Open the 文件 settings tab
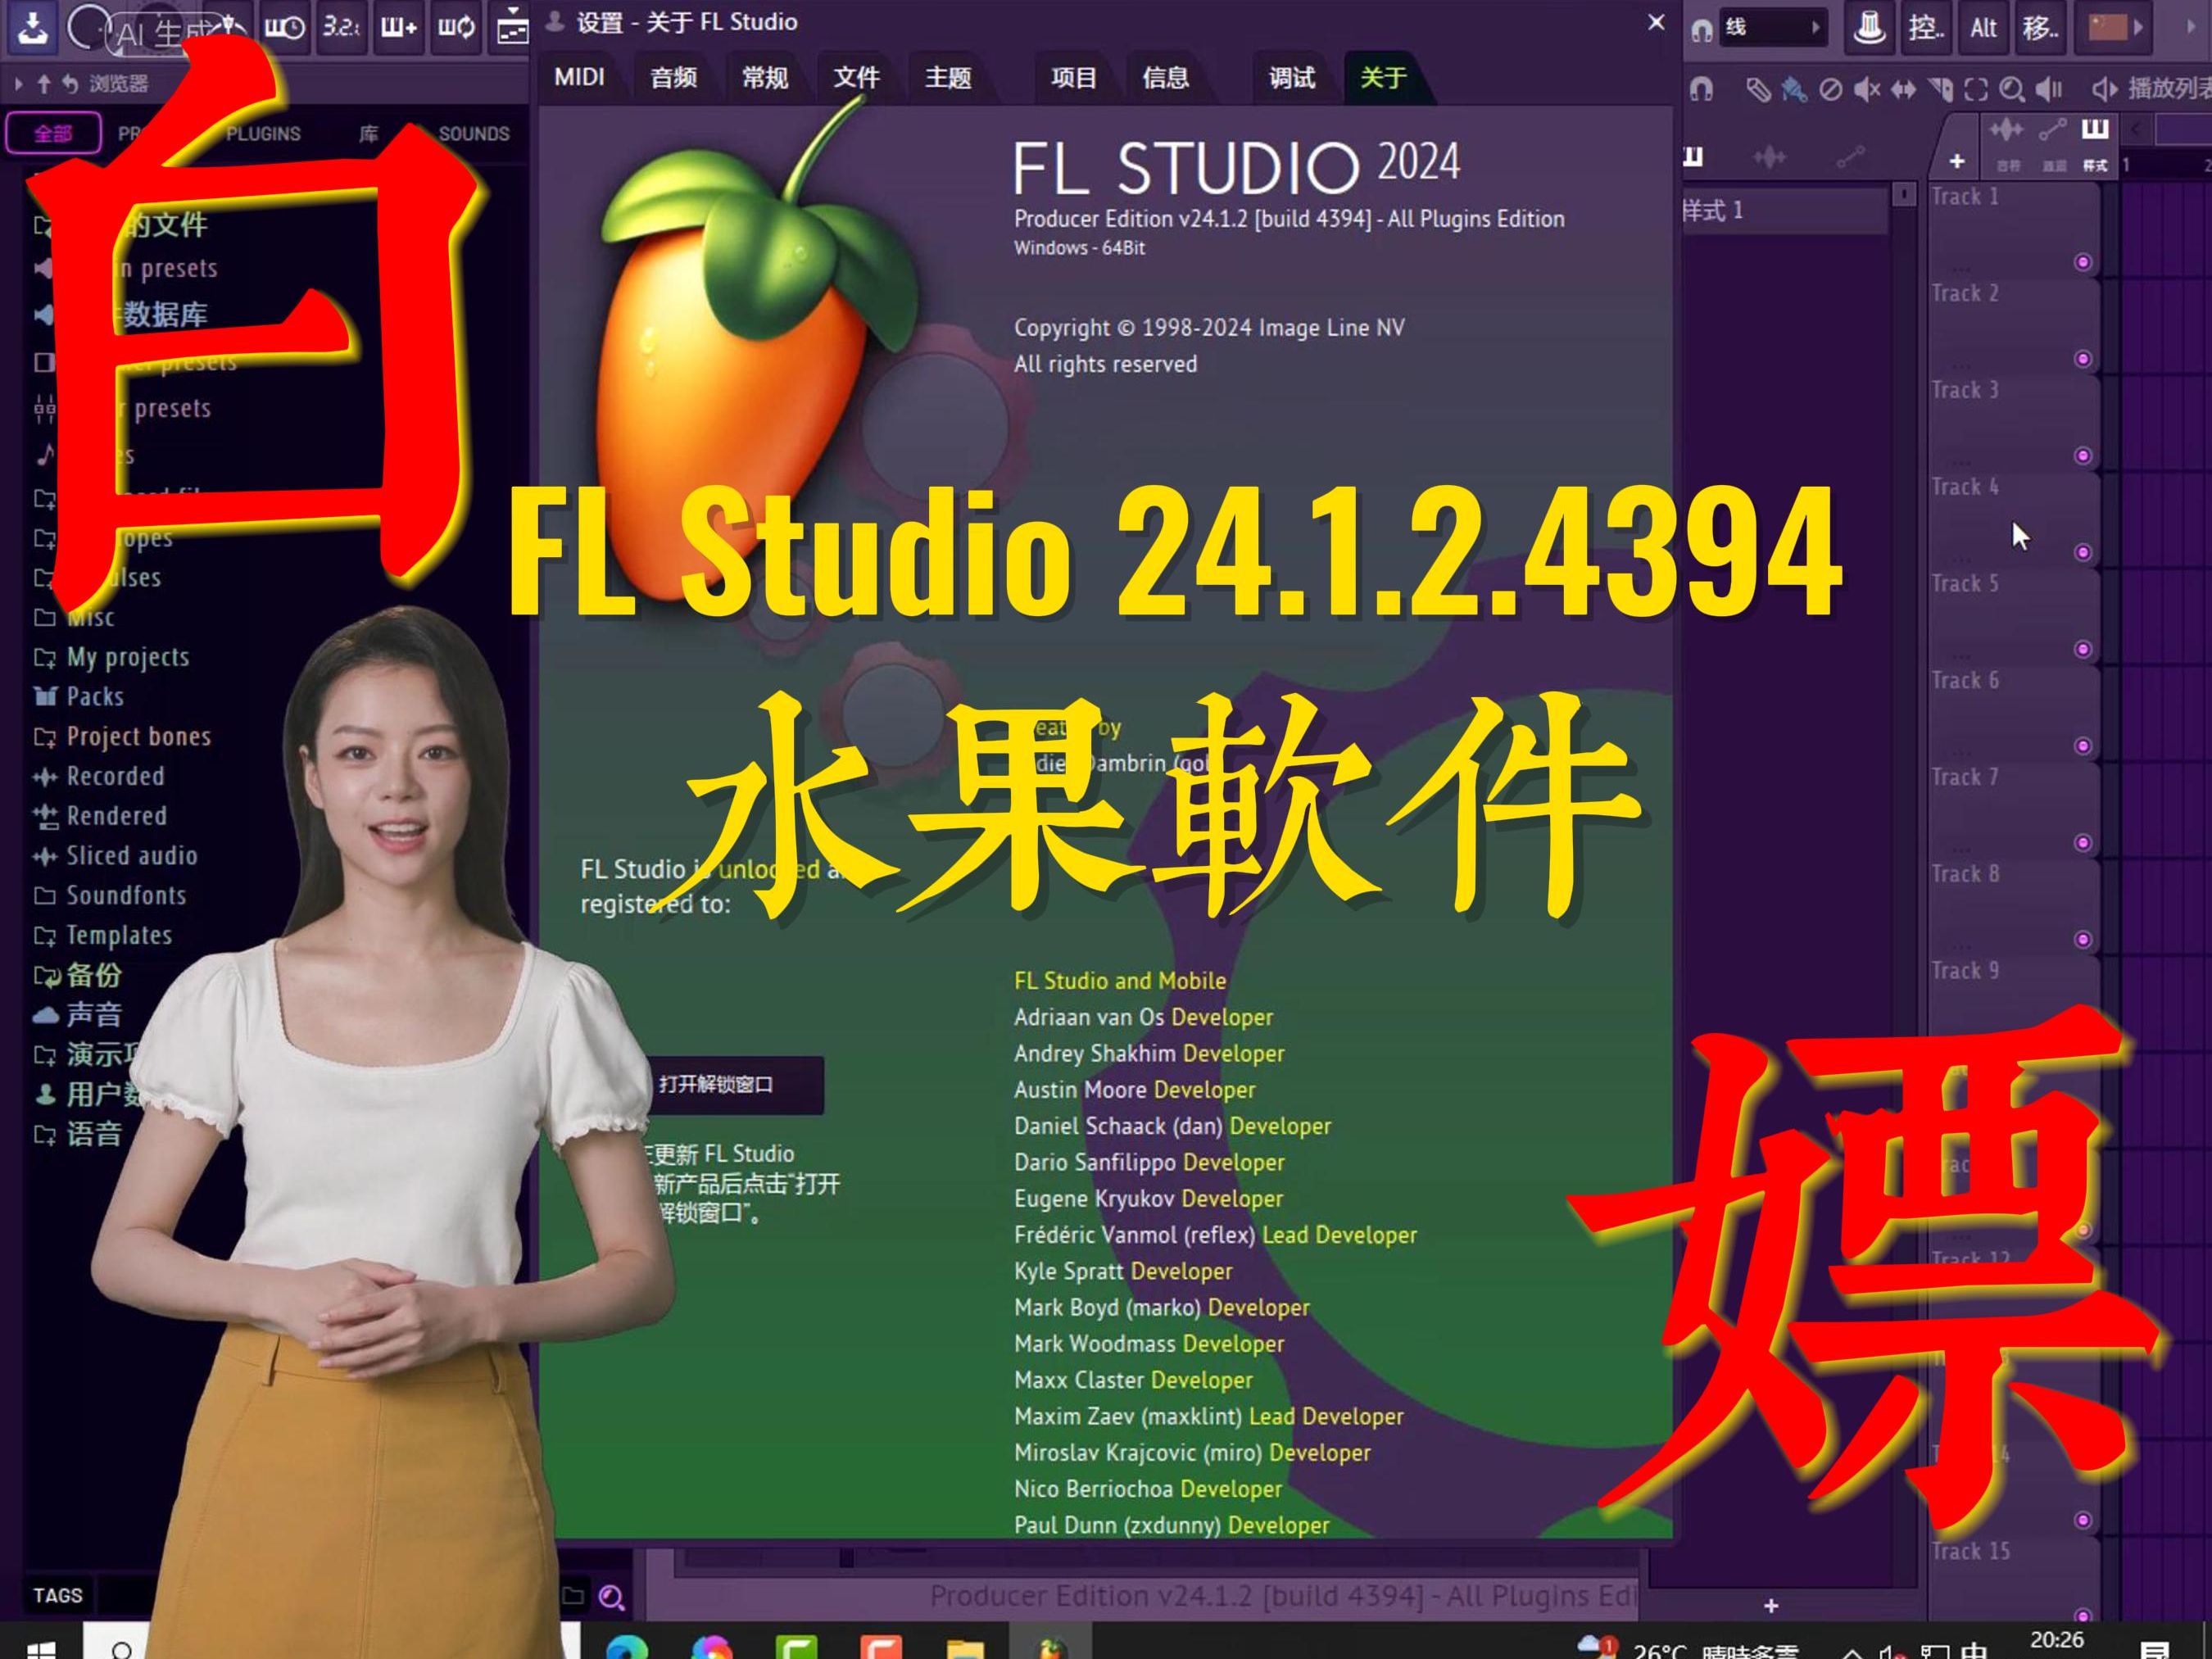 click(856, 77)
